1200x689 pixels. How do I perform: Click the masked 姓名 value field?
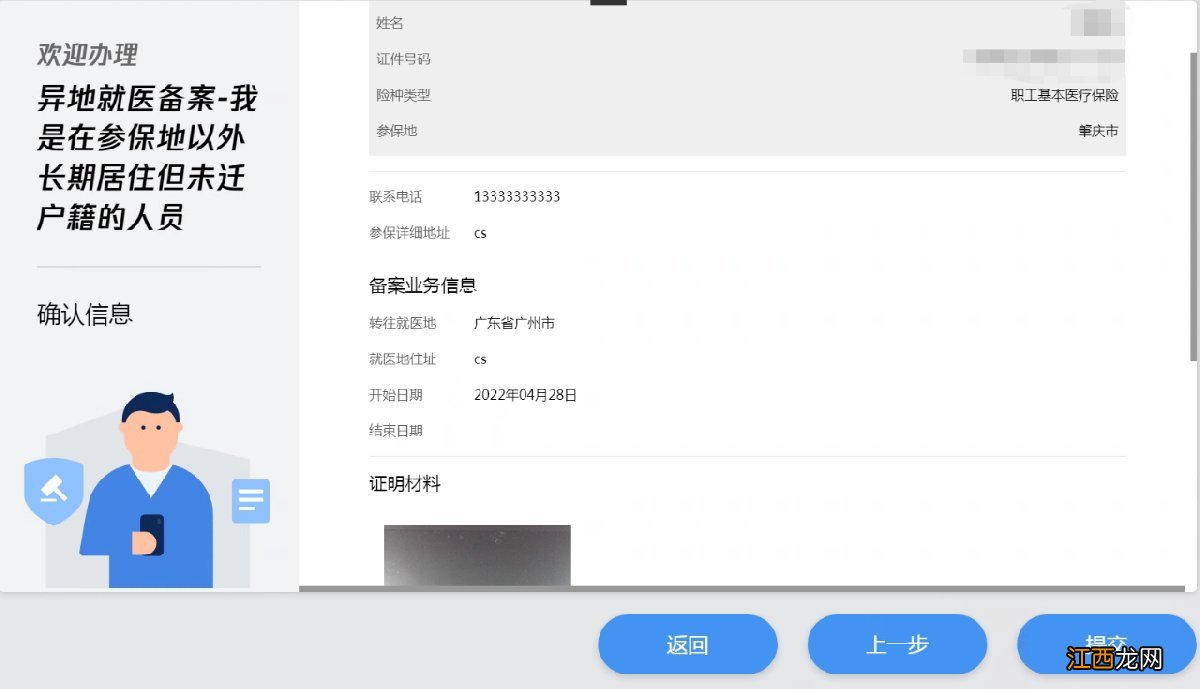[x=1098, y=20]
